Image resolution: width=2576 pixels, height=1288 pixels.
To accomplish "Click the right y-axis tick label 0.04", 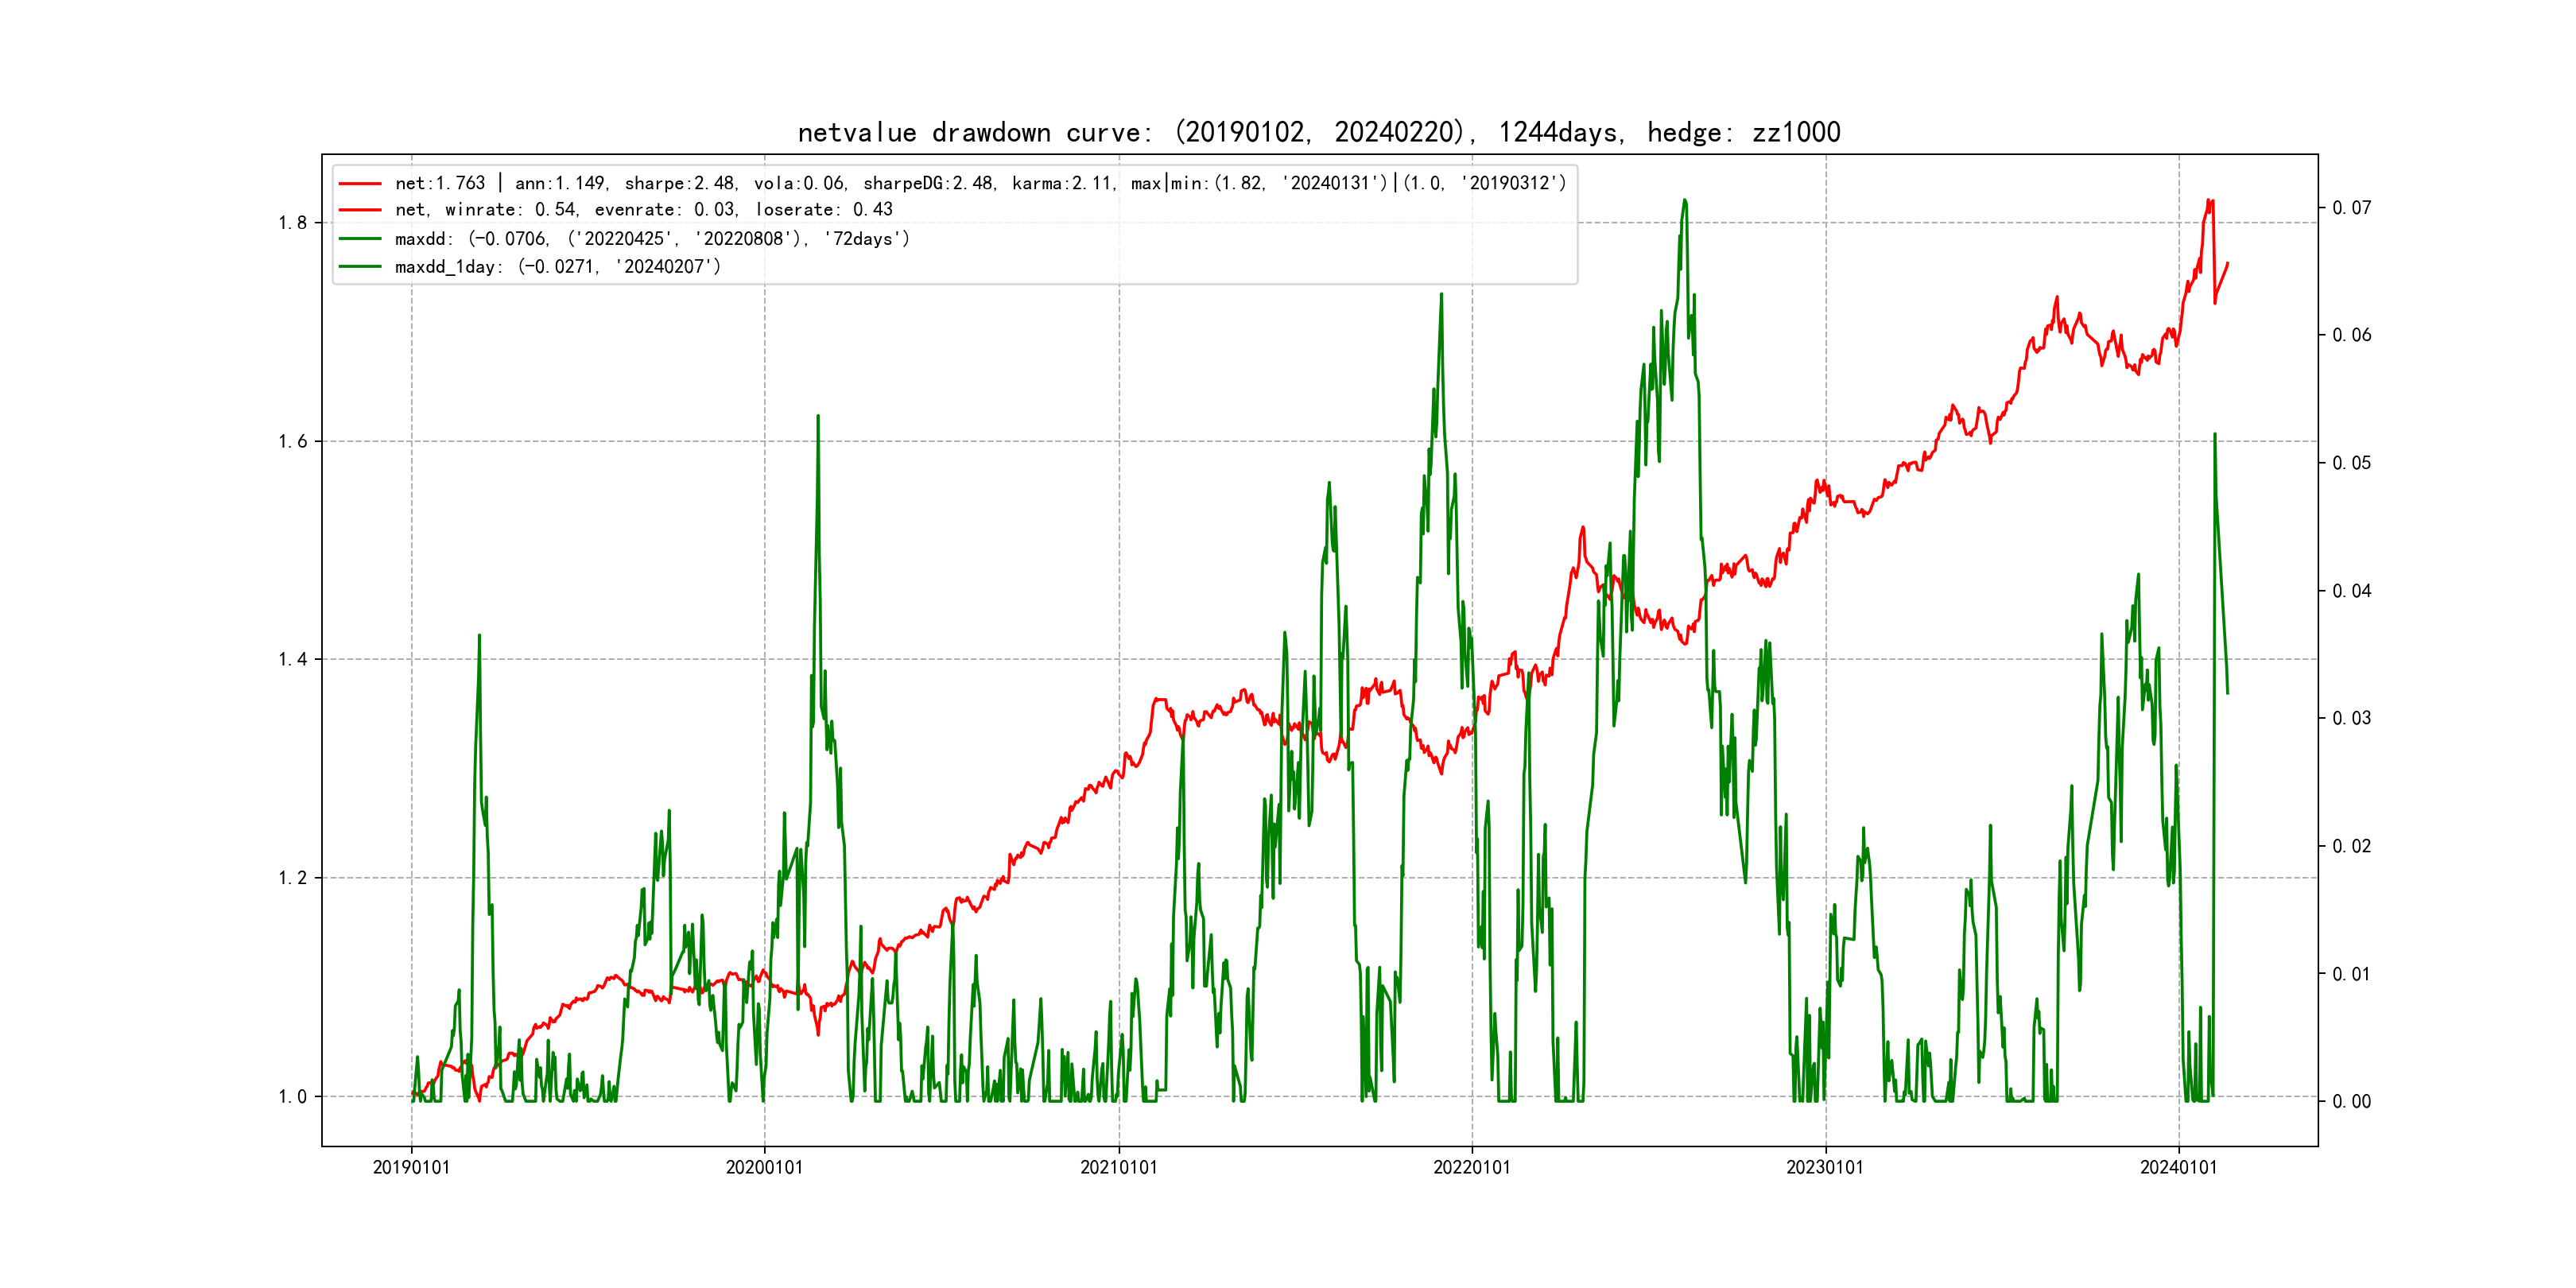I will [x=2351, y=591].
